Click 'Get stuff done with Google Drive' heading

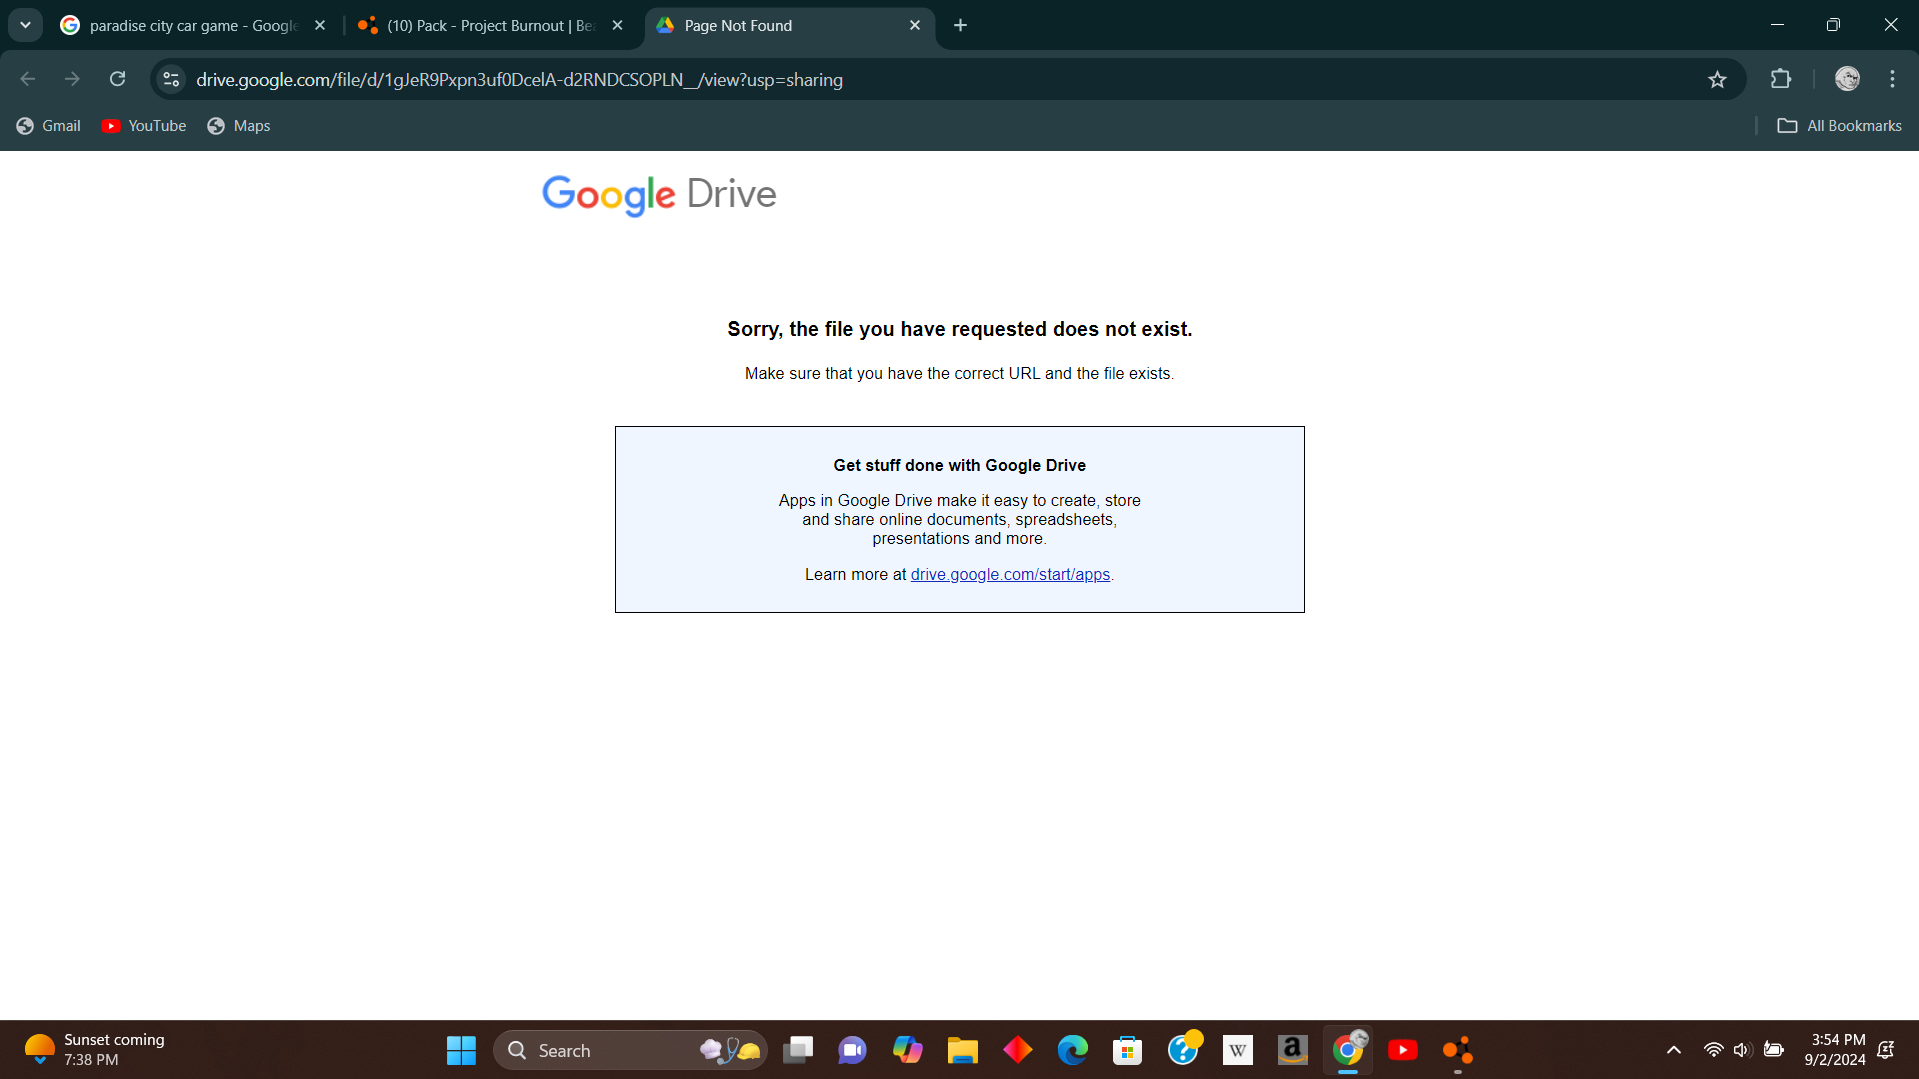[959, 466]
